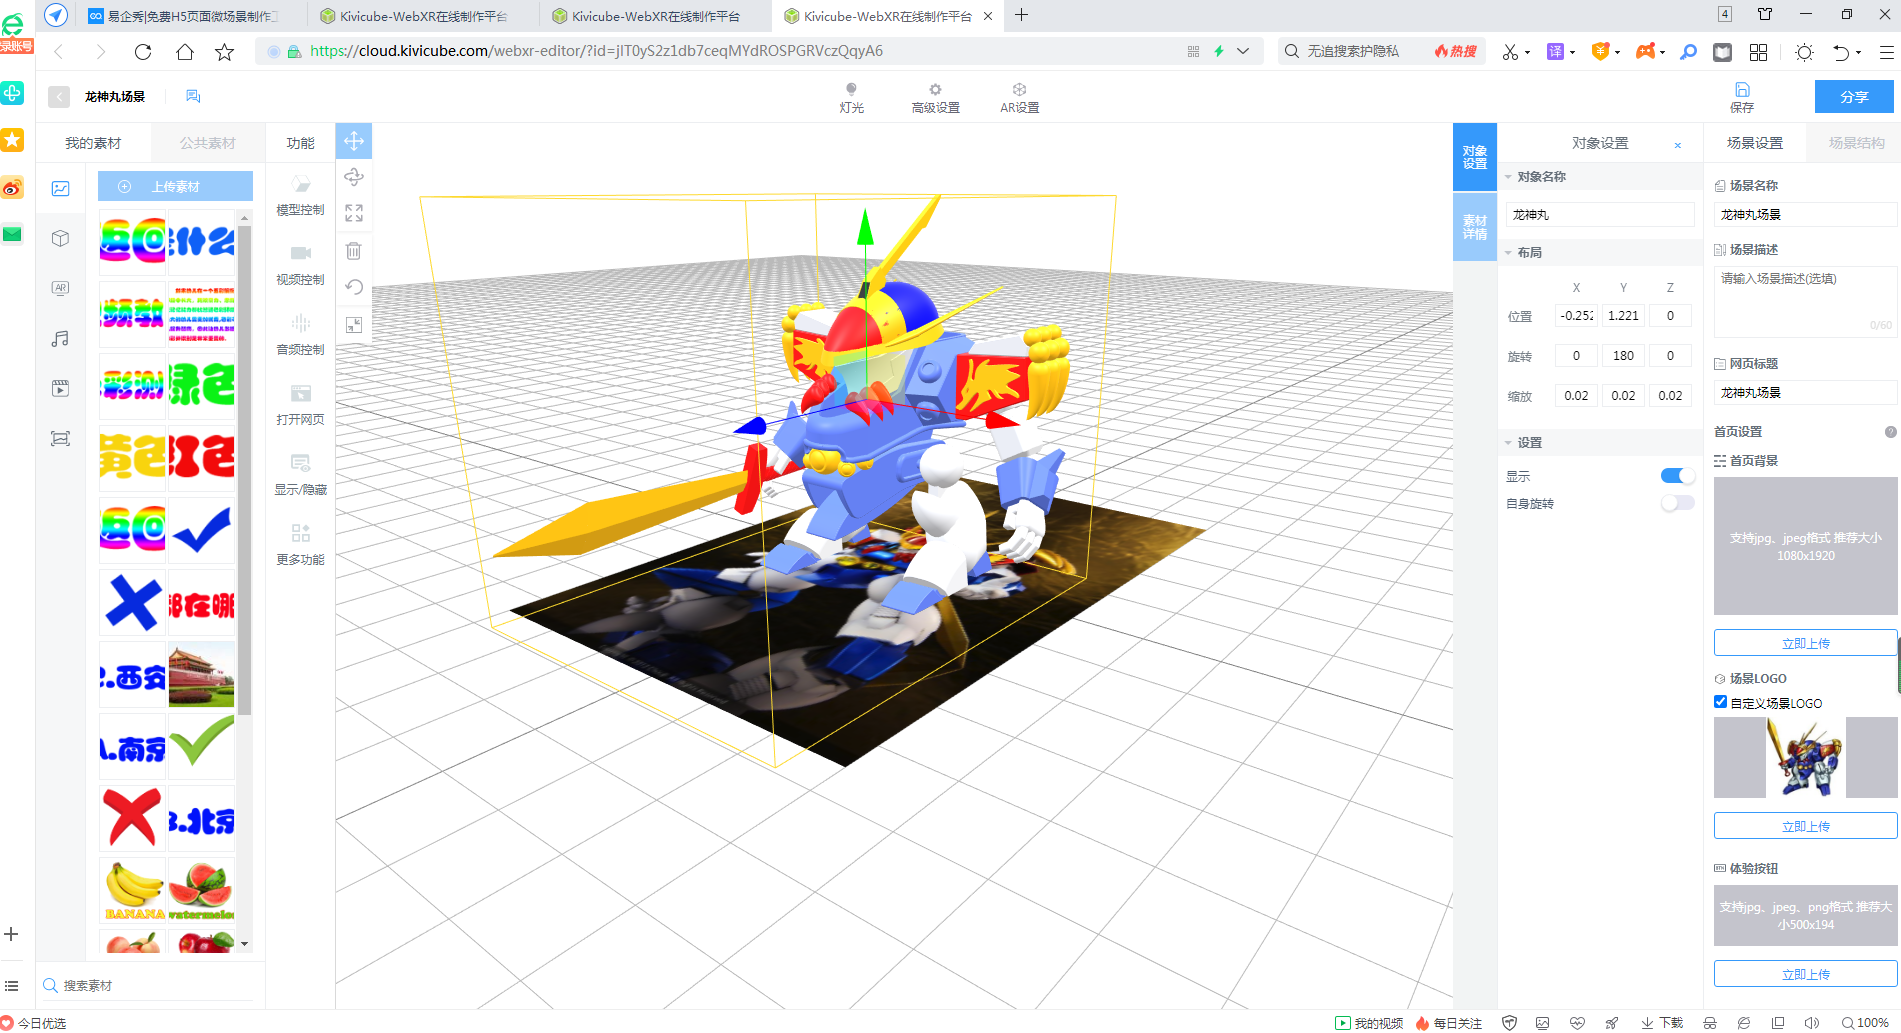Select the green checkmark asset thumbnail
The width and height of the screenshot is (1901, 1033).
(x=202, y=746)
